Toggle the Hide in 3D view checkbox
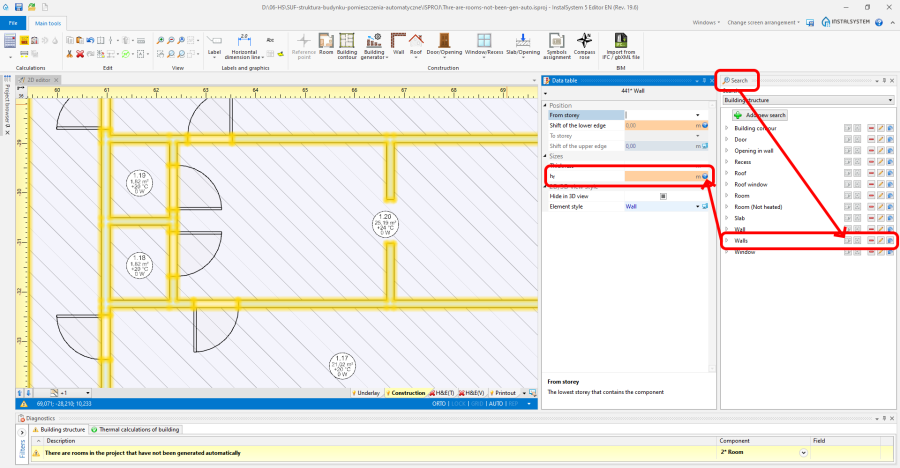 point(663,196)
